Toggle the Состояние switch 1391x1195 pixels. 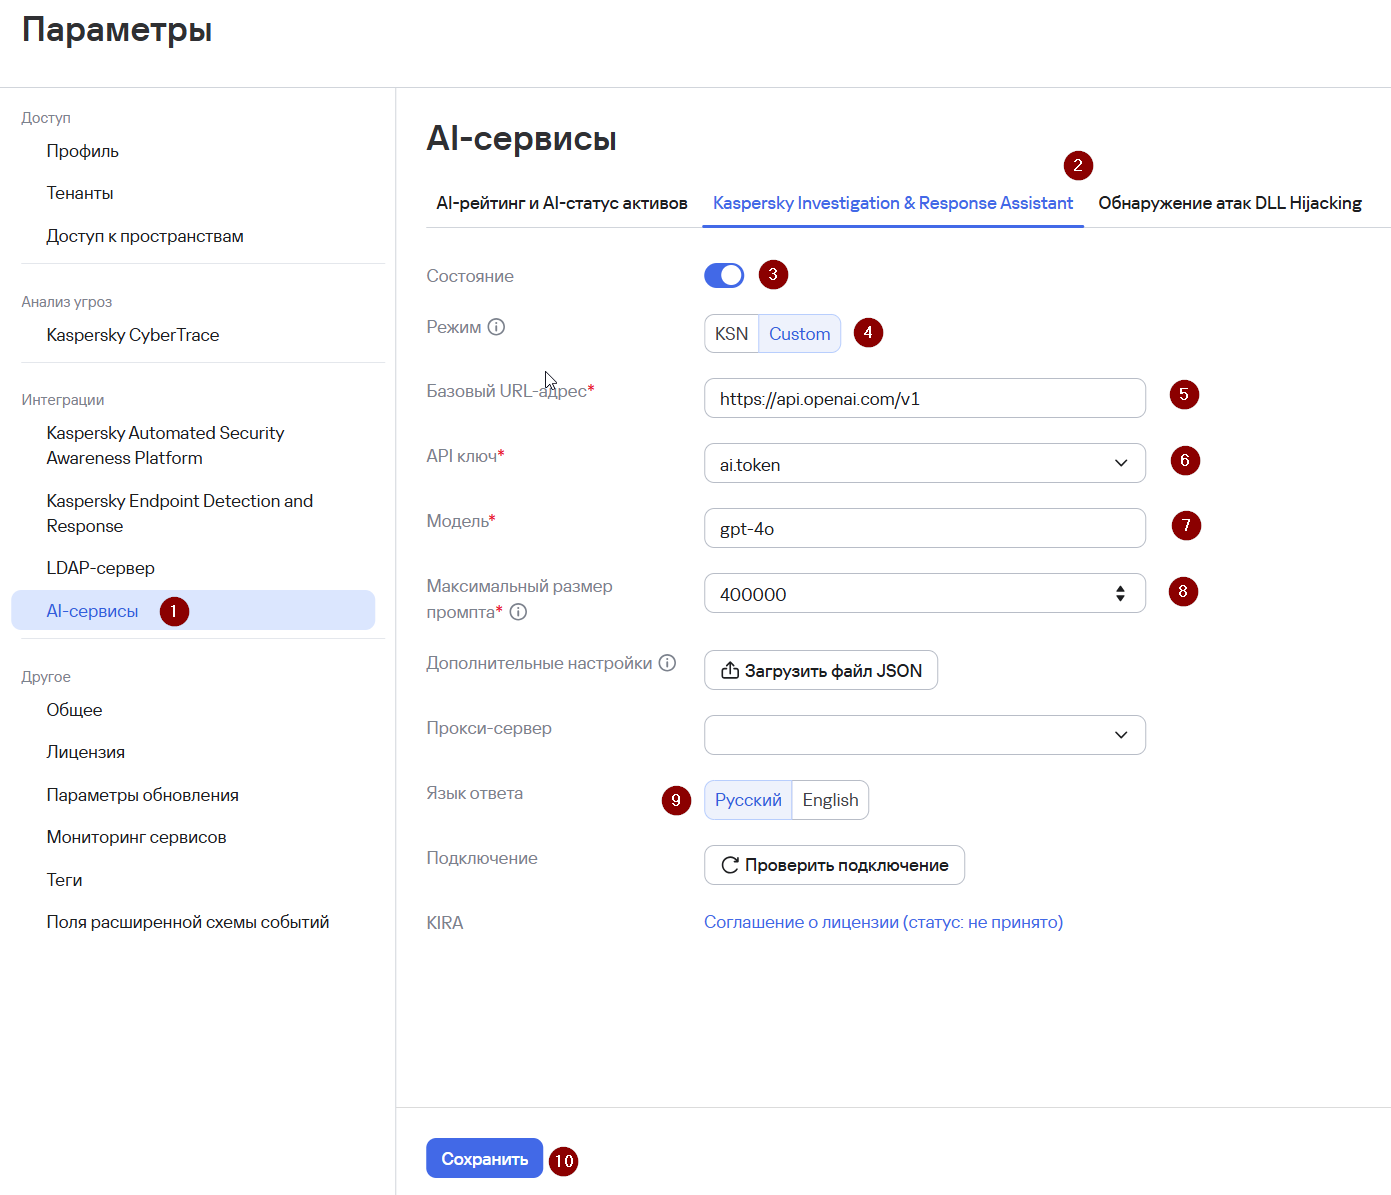[724, 275]
